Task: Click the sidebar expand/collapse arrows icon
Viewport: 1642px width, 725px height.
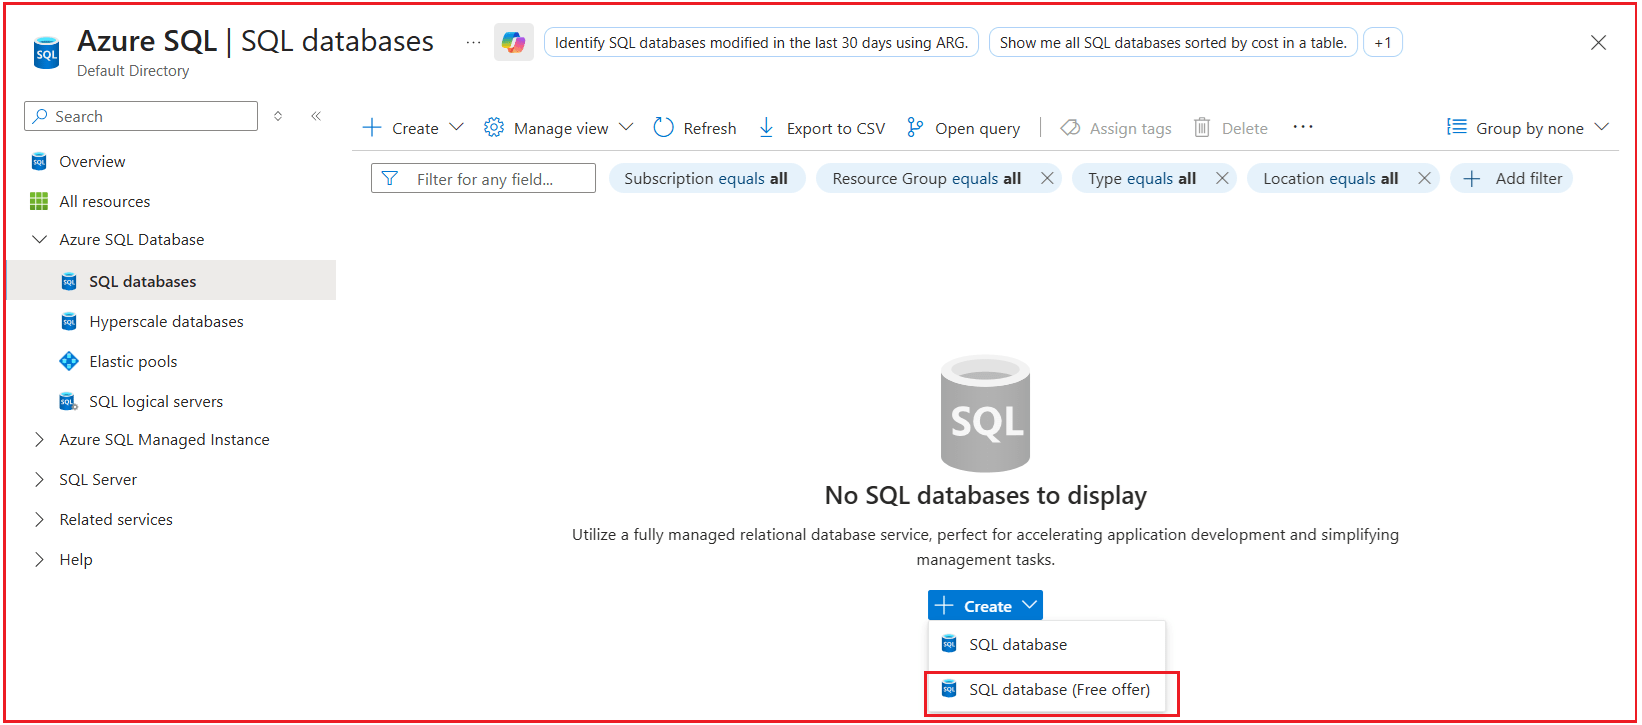Action: (278, 116)
